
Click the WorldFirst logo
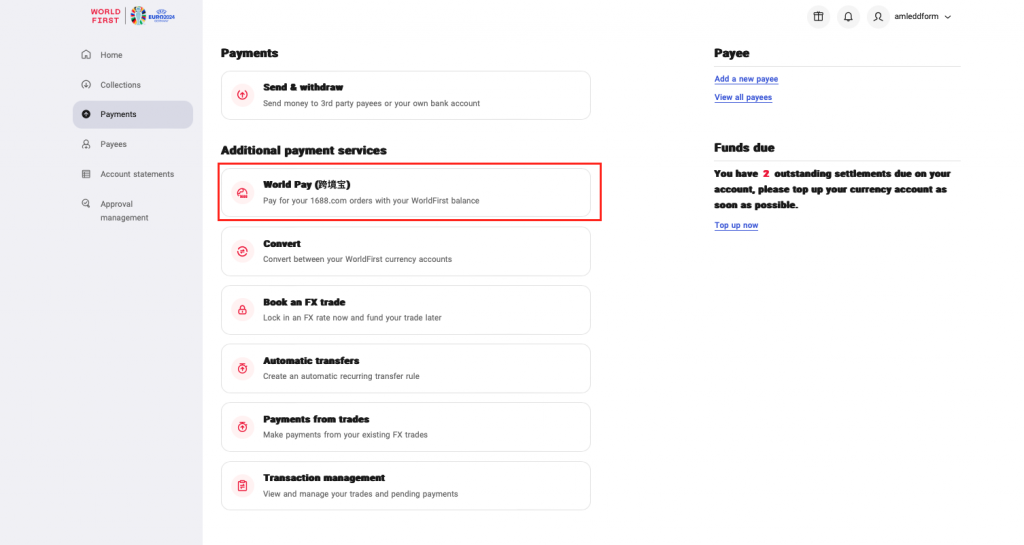(x=105, y=16)
